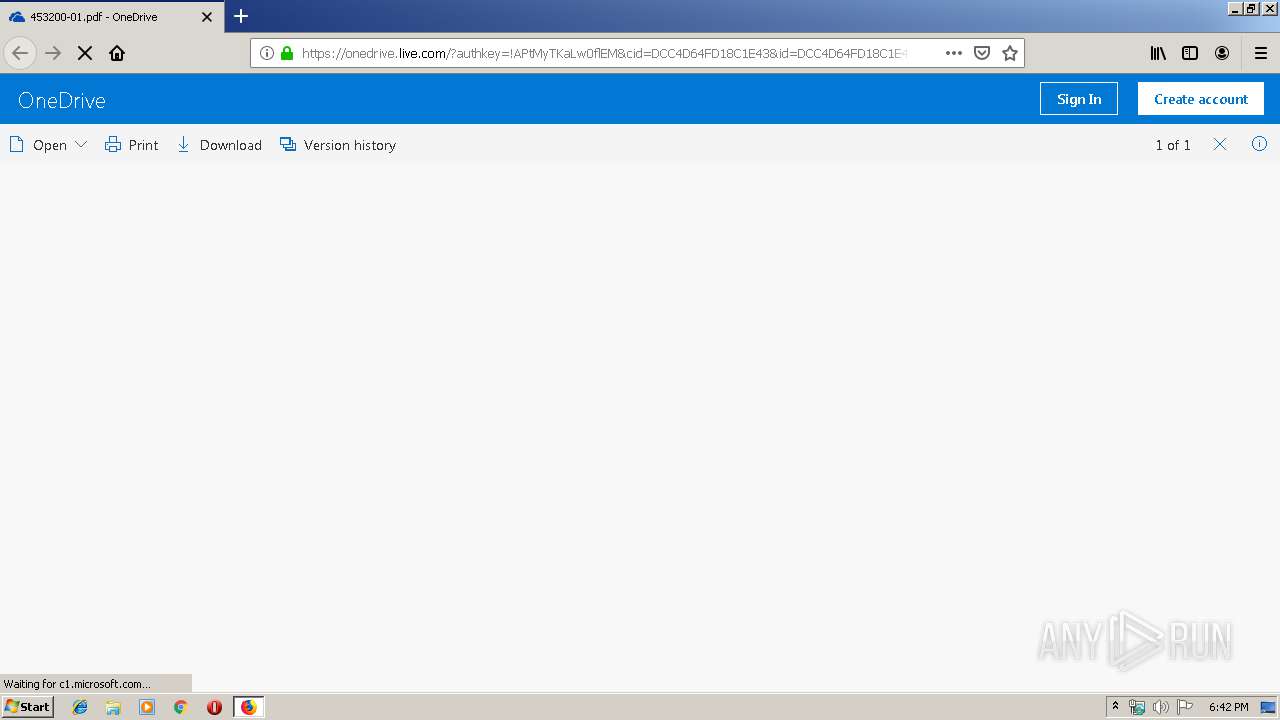
Task: Launch Opera from the taskbar
Action: (x=214, y=707)
